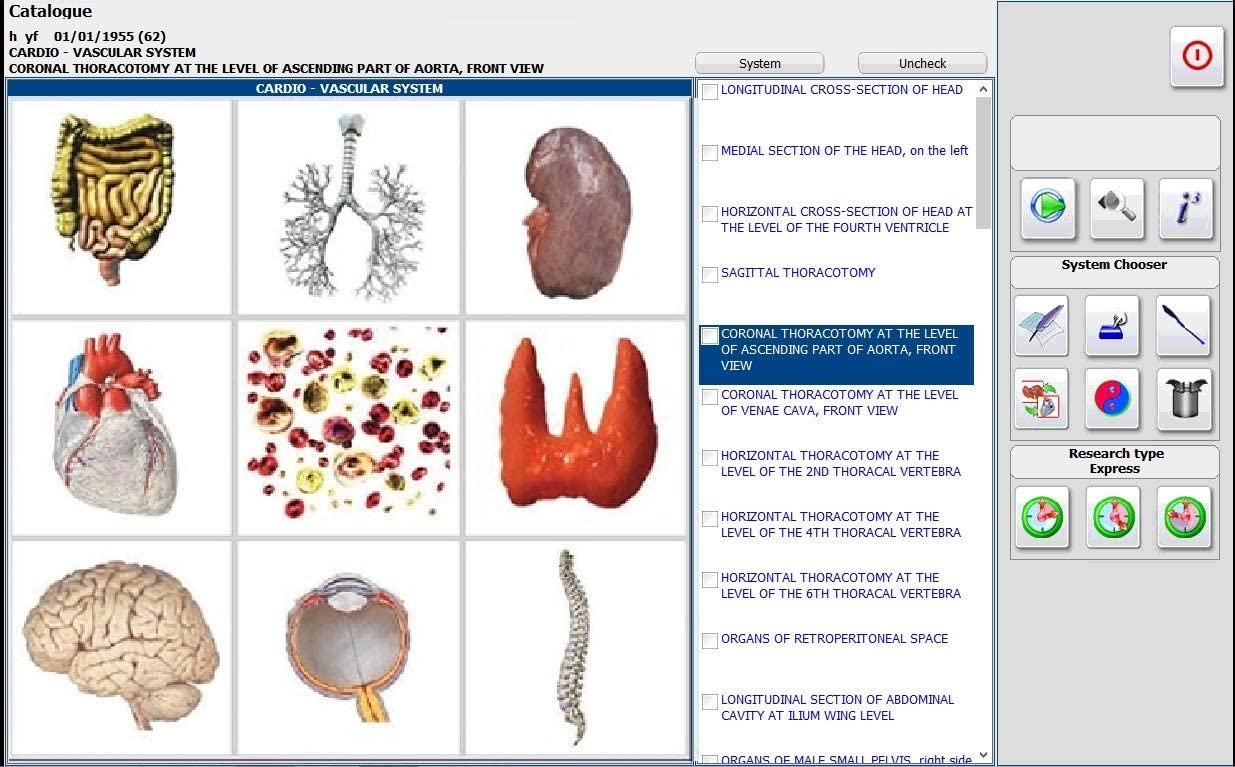Click the yin-yang icon
This screenshot has width=1235, height=767.
click(x=1112, y=398)
